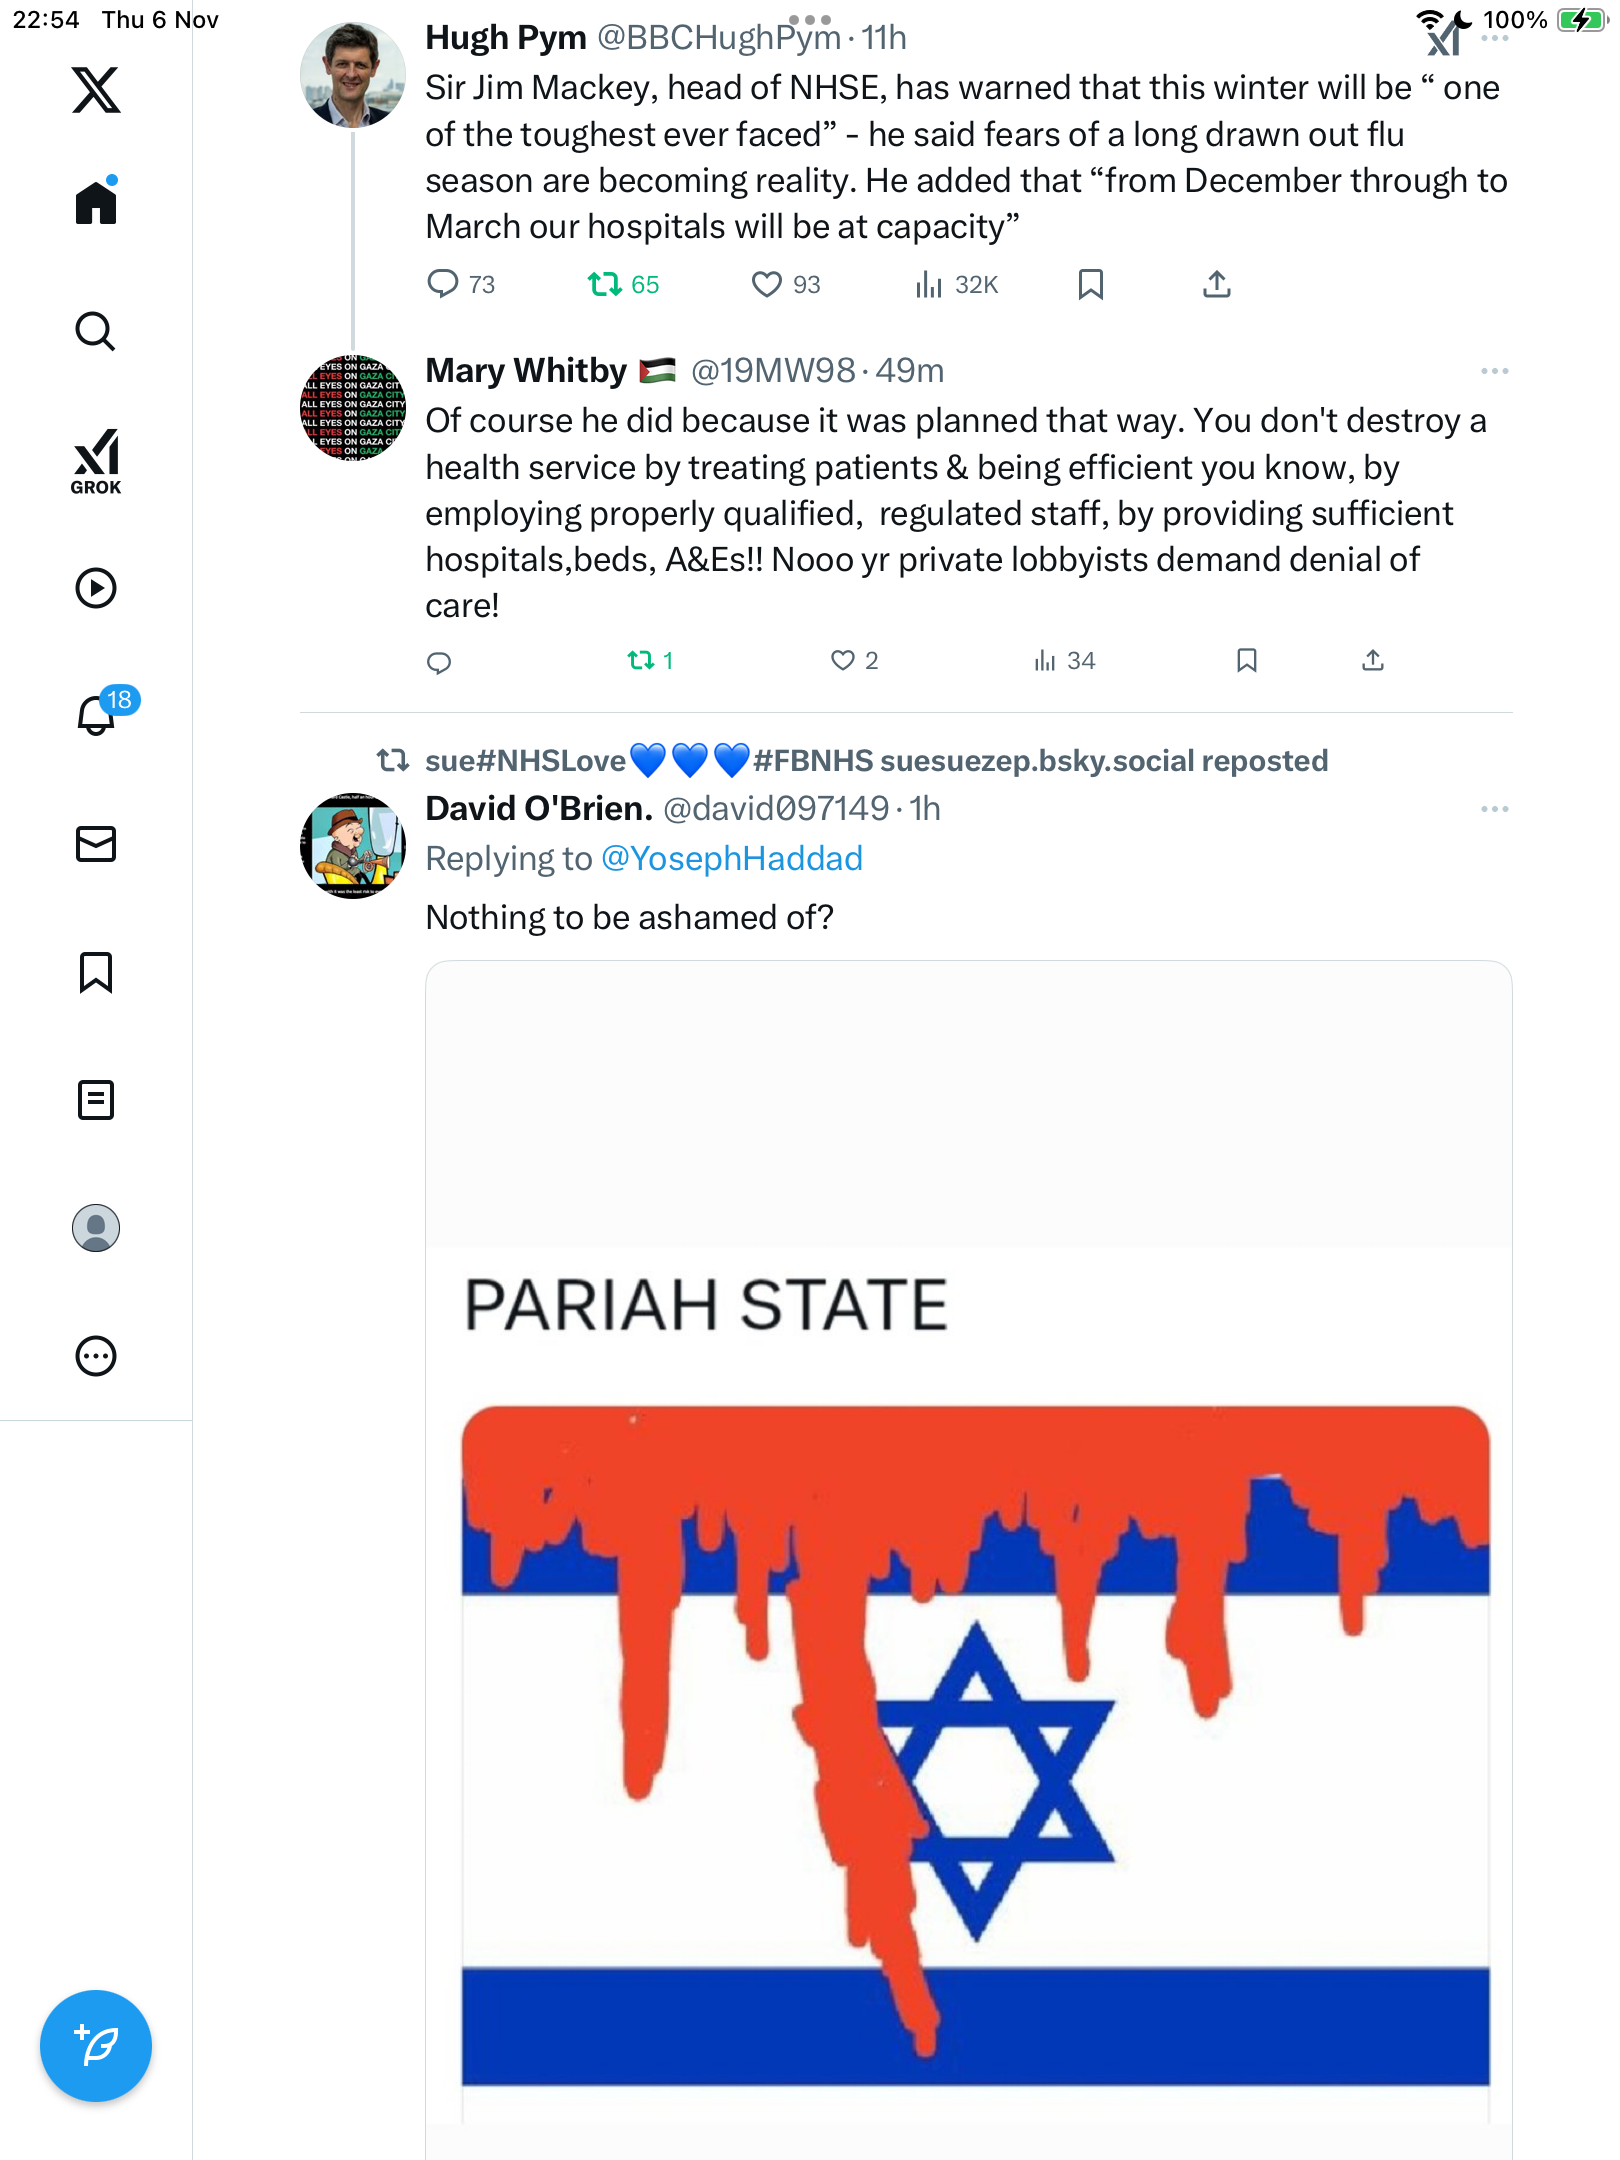This screenshot has width=1620, height=2160.
Task: Open more options for Mary Whitby's post
Action: coord(1494,371)
